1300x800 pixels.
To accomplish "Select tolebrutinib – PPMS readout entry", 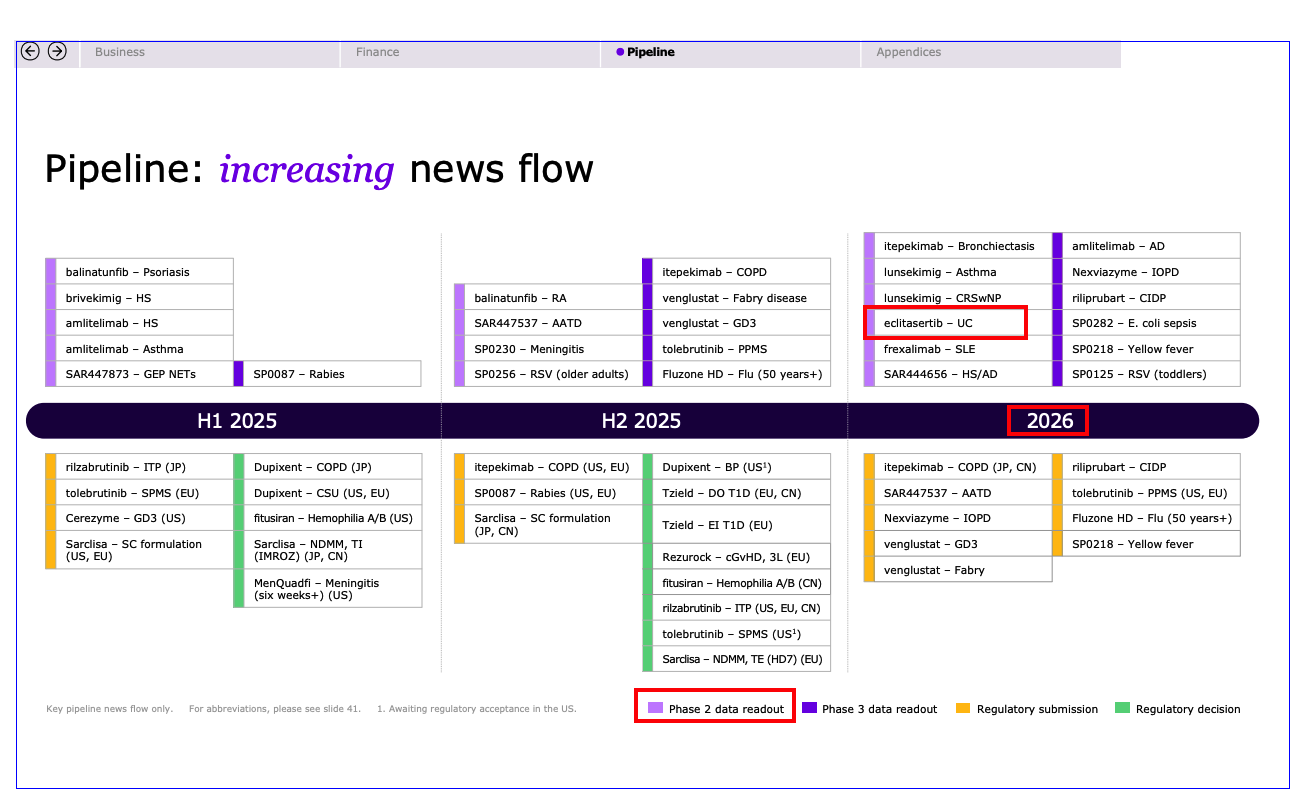I will click(x=735, y=349).
